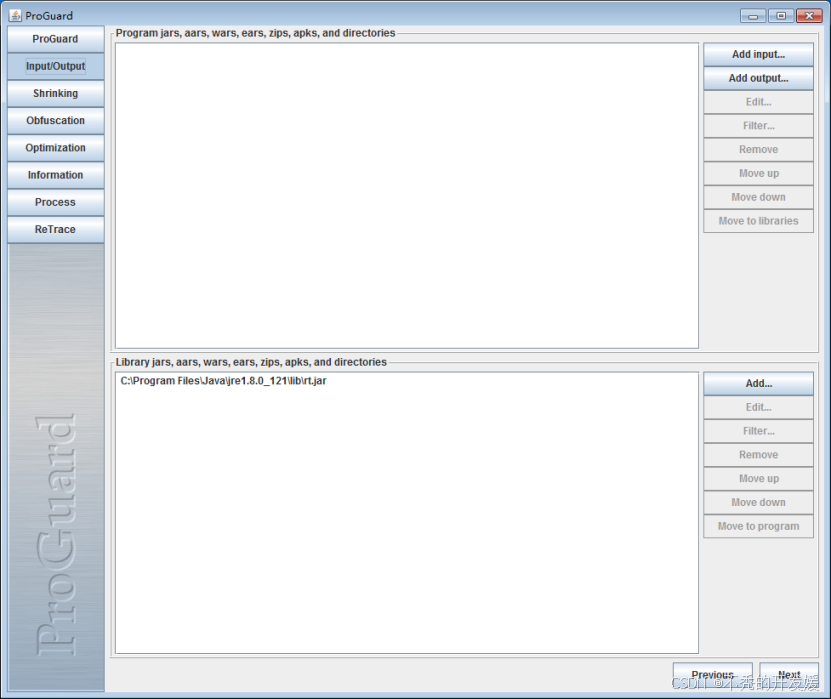Click Edit... in the program jars panel
Screen dimensions: 831x699
click(758, 102)
